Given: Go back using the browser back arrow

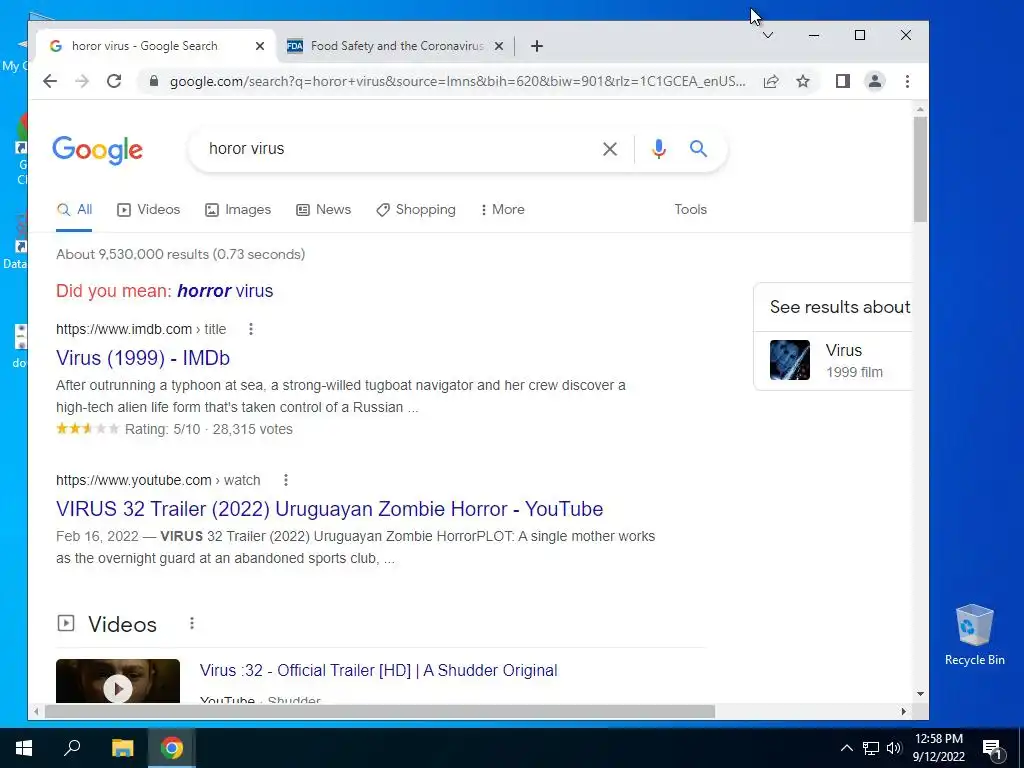Looking at the screenshot, I should (x=50, y=81).
